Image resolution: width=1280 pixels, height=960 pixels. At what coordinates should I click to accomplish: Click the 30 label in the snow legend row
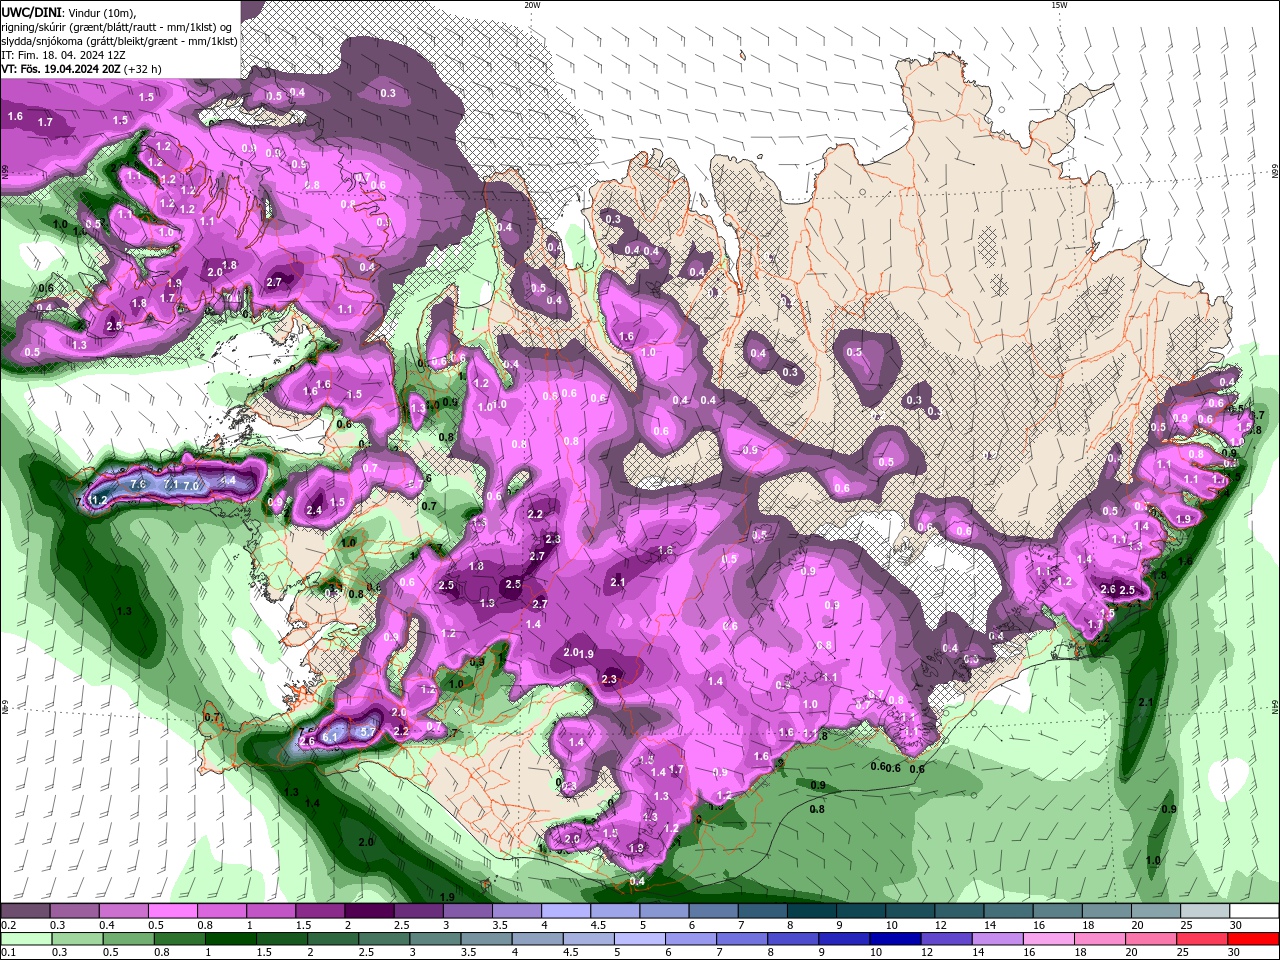(x=1237, y=925)
